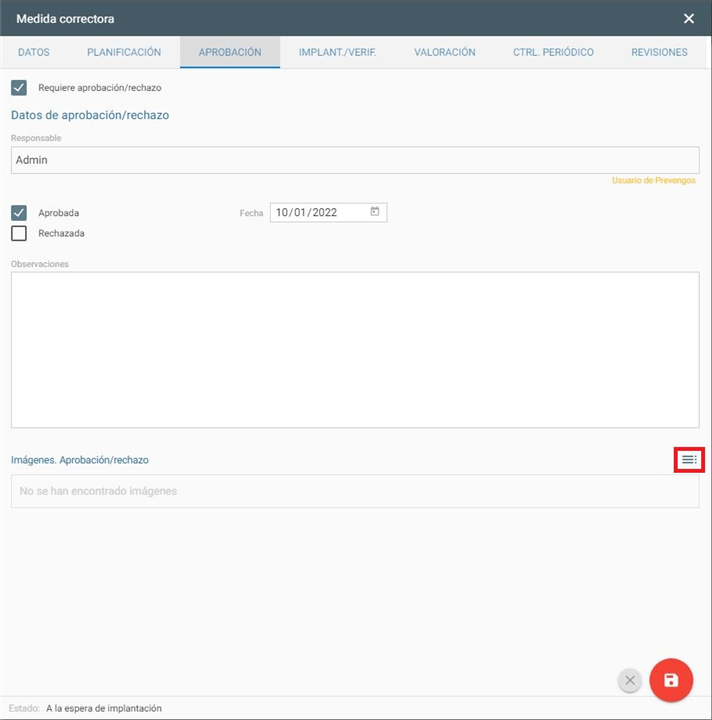Viewport: 712px width, 720px height.
Task: Close the Medida correctora dialog
Action: [x=688, y=18]
